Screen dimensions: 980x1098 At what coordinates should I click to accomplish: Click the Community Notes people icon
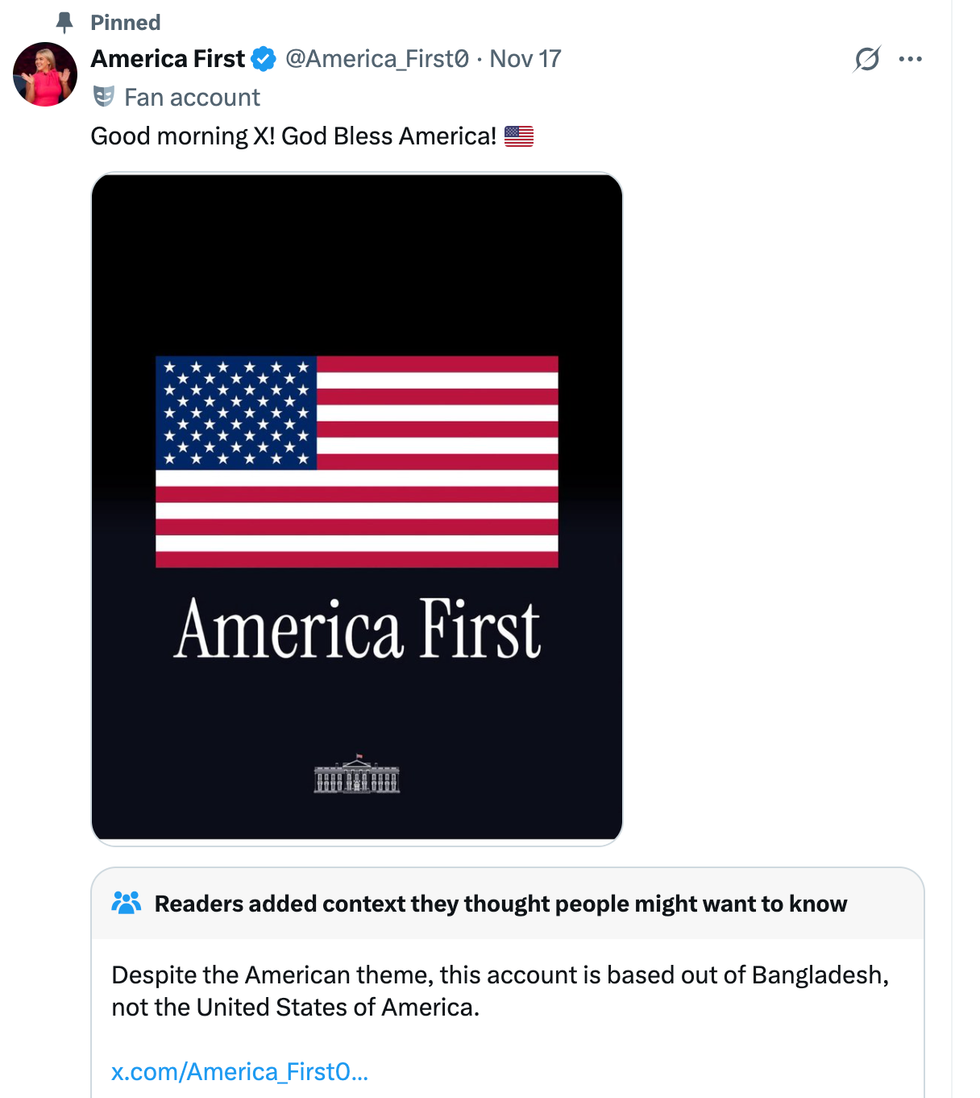point(127,904)
